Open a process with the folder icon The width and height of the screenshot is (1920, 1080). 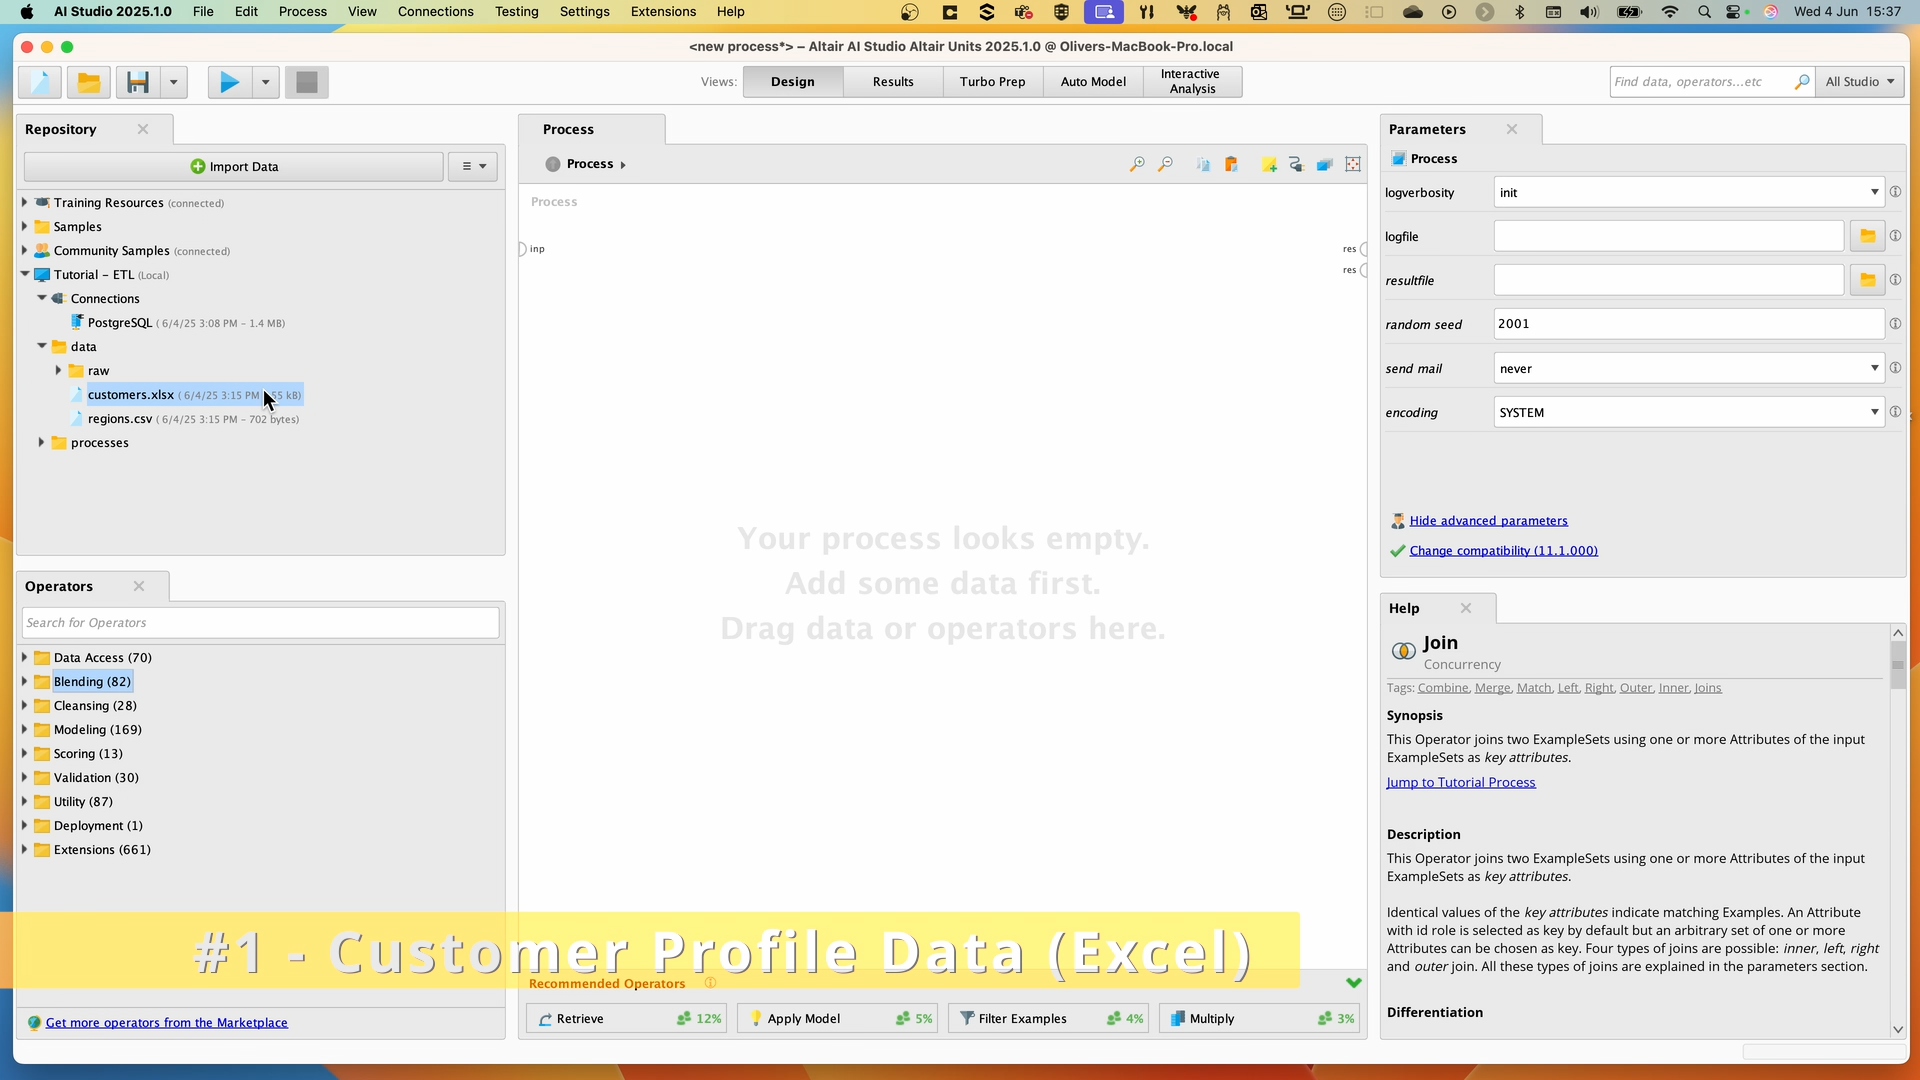[88, 82]
